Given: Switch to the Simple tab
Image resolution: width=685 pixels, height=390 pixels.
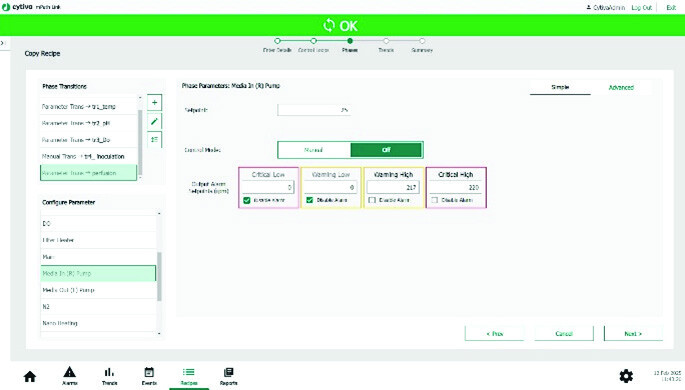Looking at the screenshot, I should tap(560, 87).
